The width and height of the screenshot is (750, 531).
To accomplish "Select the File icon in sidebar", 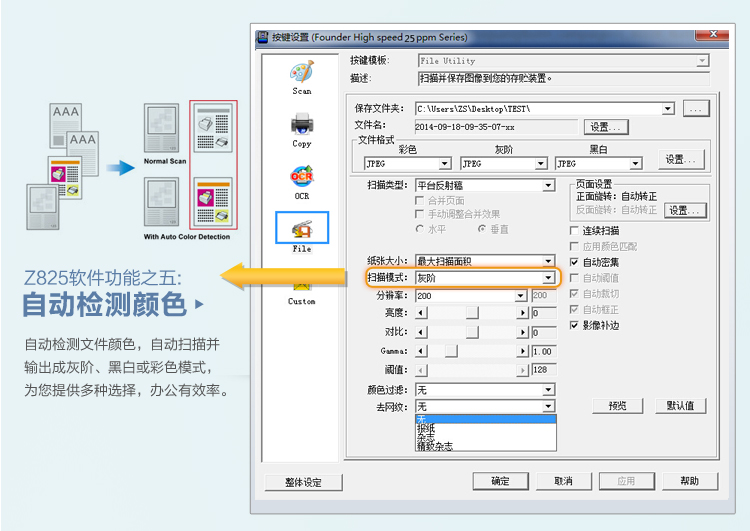I will coord(302,230).
